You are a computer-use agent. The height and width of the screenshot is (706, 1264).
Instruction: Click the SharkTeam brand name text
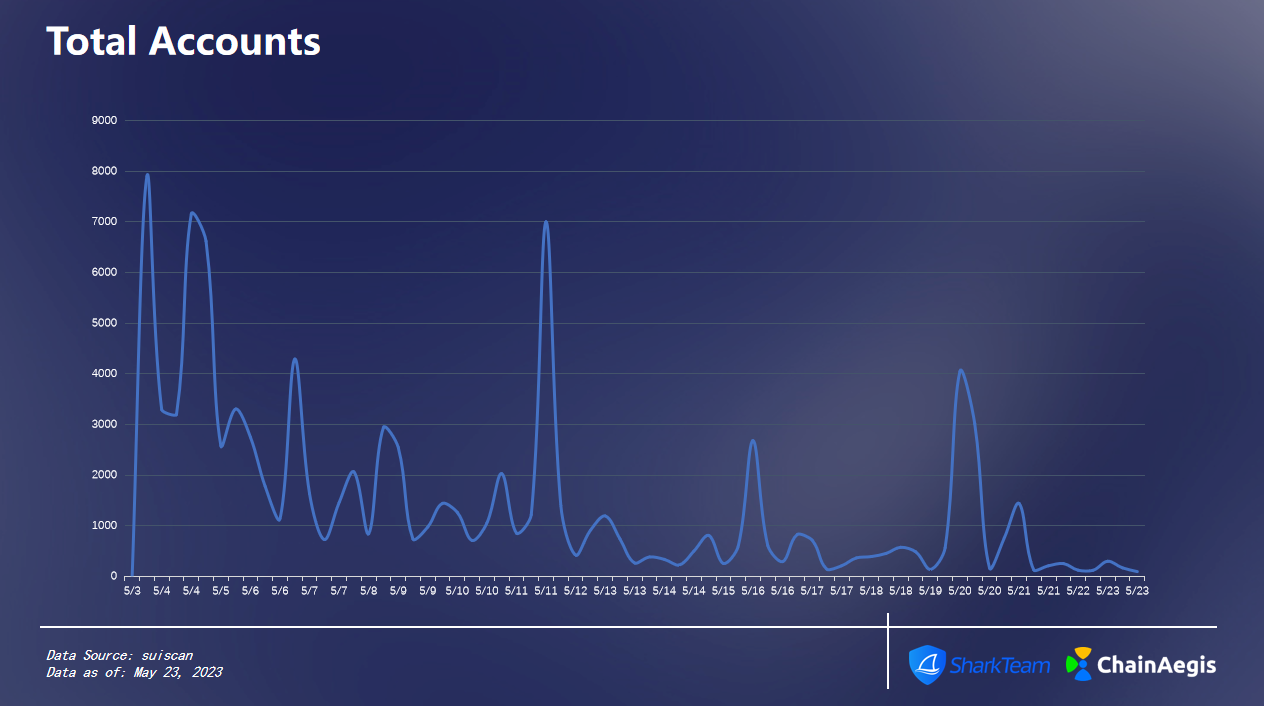tap(999, 665)
